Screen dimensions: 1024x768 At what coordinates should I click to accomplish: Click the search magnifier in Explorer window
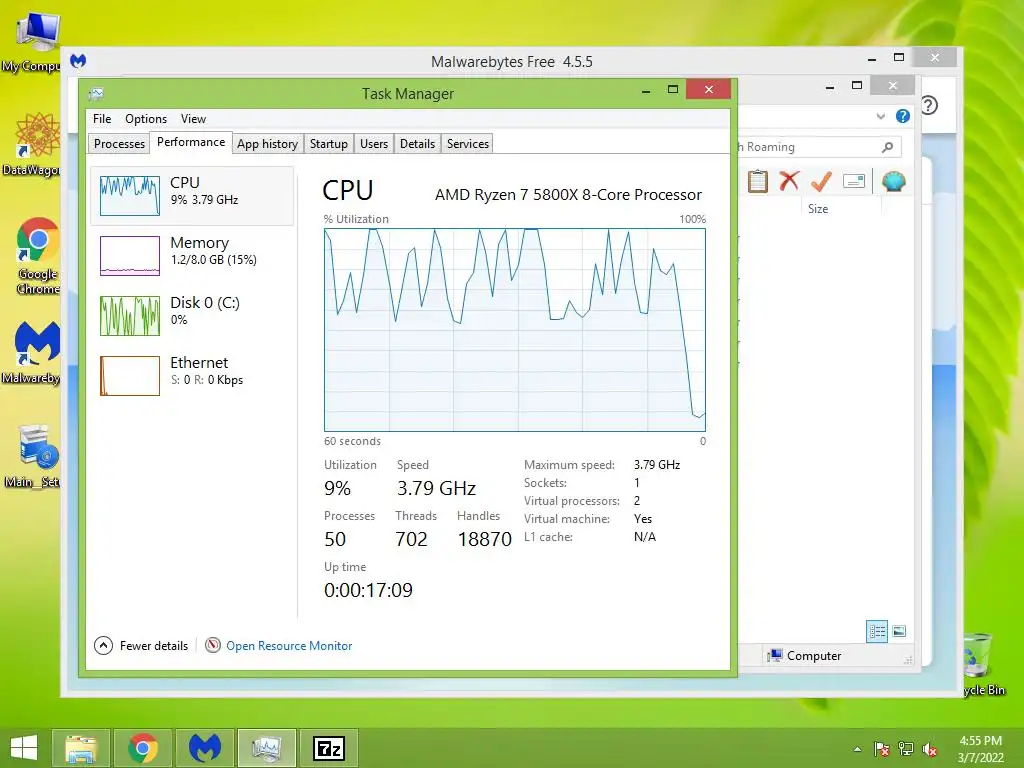(887, 147)
